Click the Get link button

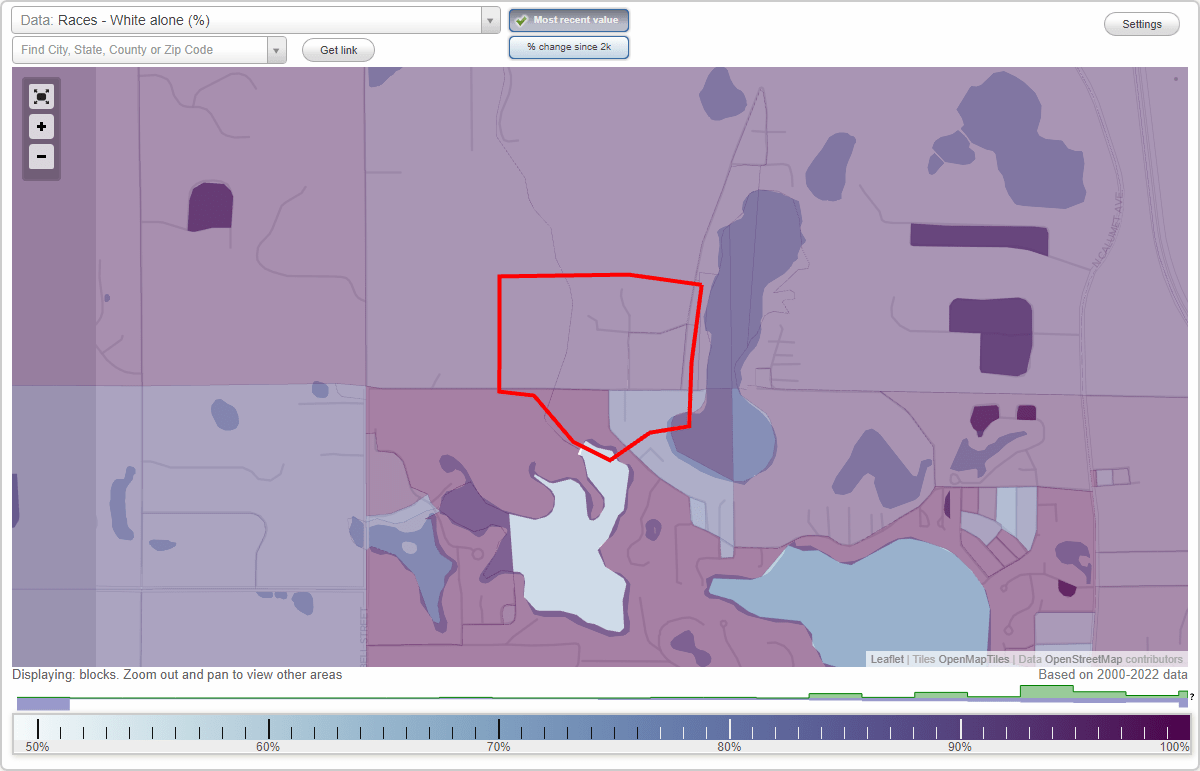[339, 50]
